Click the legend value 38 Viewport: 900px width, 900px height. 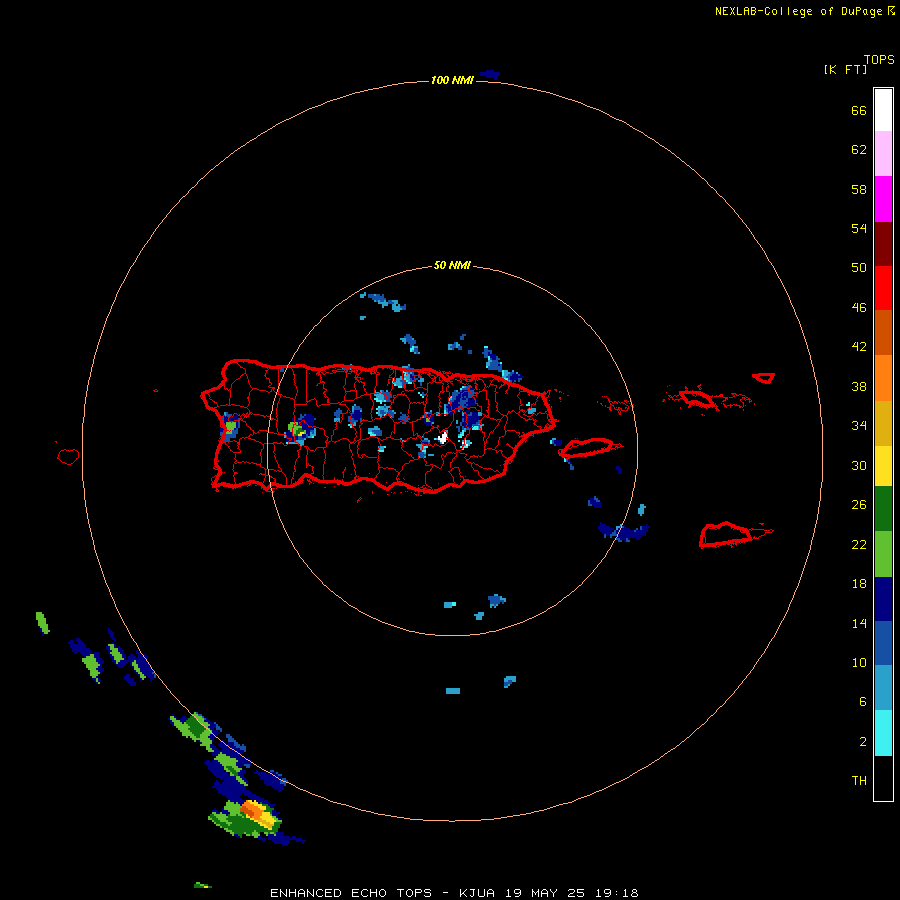pyautogui.click(x=859, y=386)
